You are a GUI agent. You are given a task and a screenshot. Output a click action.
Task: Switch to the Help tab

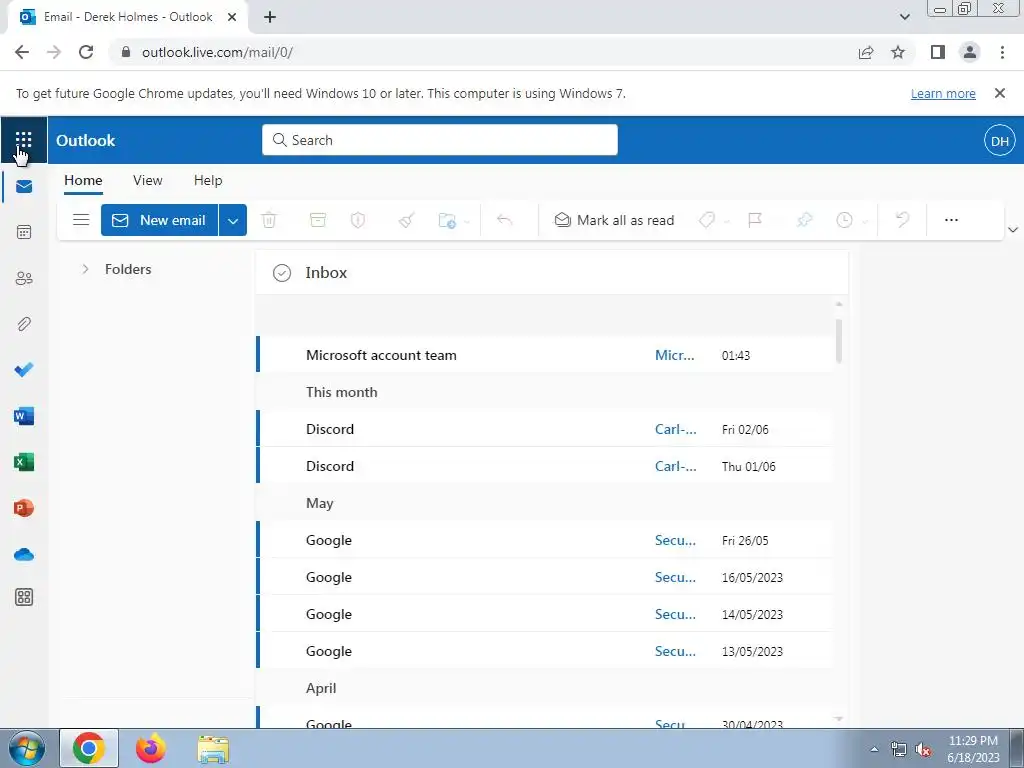[x=208, y=180]
